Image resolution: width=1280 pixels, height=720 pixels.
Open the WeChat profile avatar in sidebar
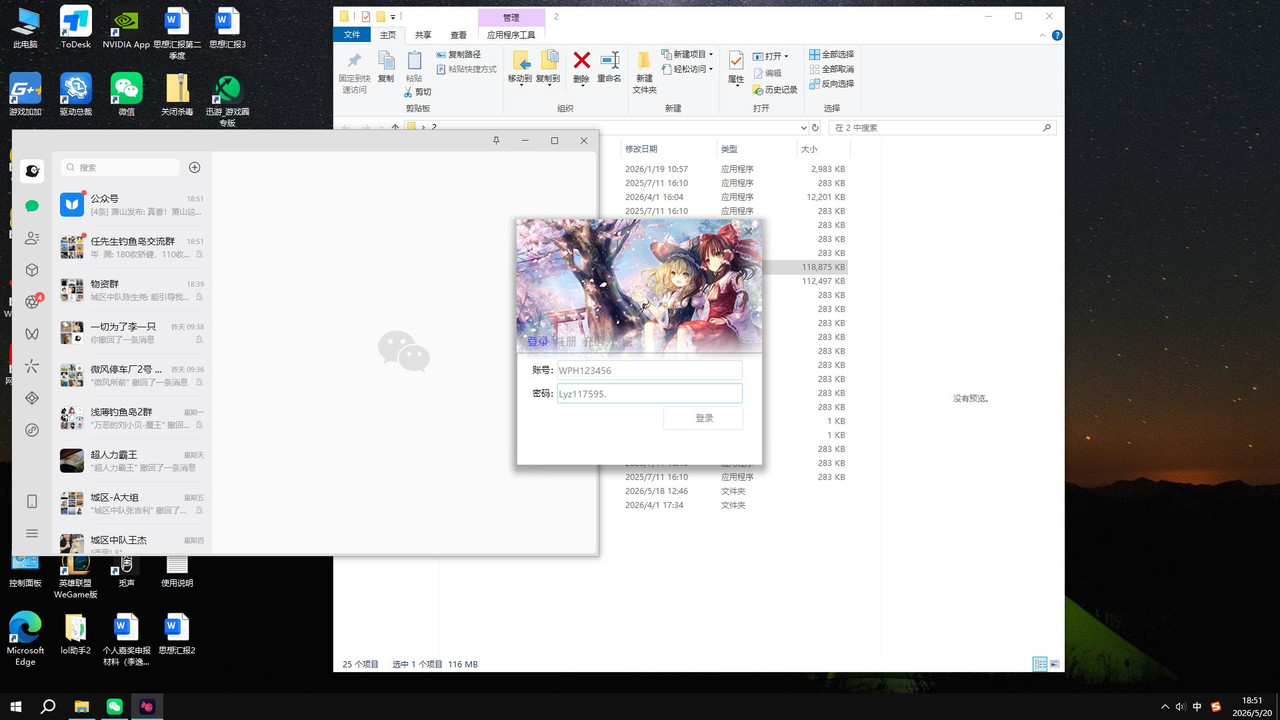32,171
